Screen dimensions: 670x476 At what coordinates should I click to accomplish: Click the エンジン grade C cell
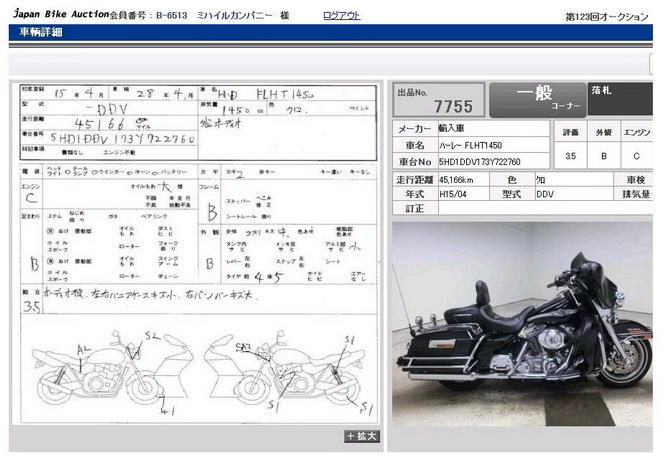(x=637, y=156)
